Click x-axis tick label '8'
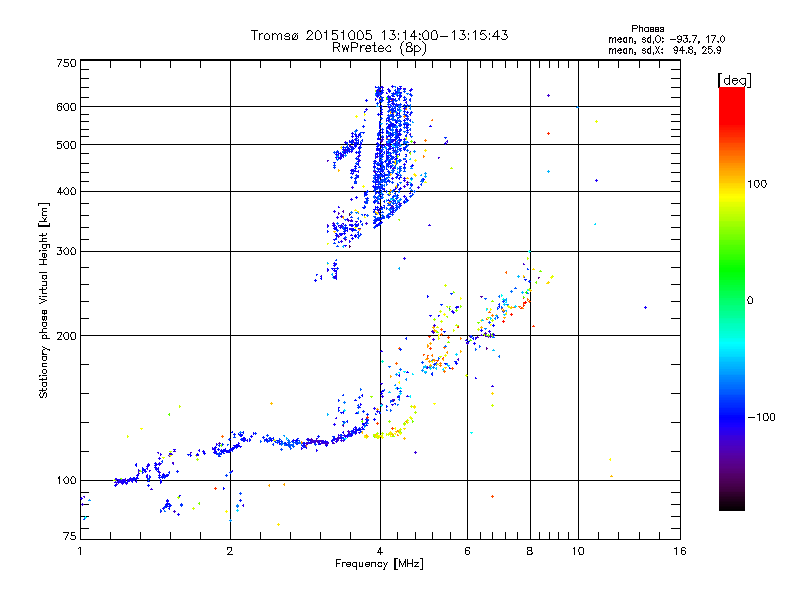This screenshot has height=600, width=800. pyautogui.click(x=530, y=551)
